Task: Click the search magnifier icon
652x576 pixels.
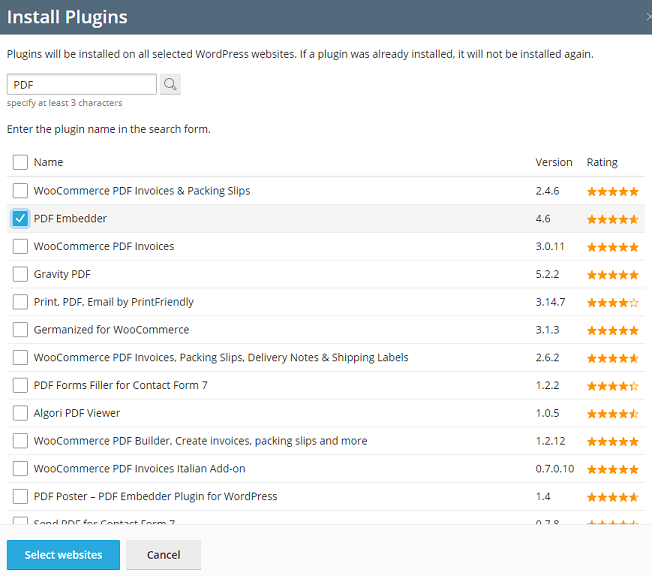Action: pyautogui.click(x=170, y=85)
